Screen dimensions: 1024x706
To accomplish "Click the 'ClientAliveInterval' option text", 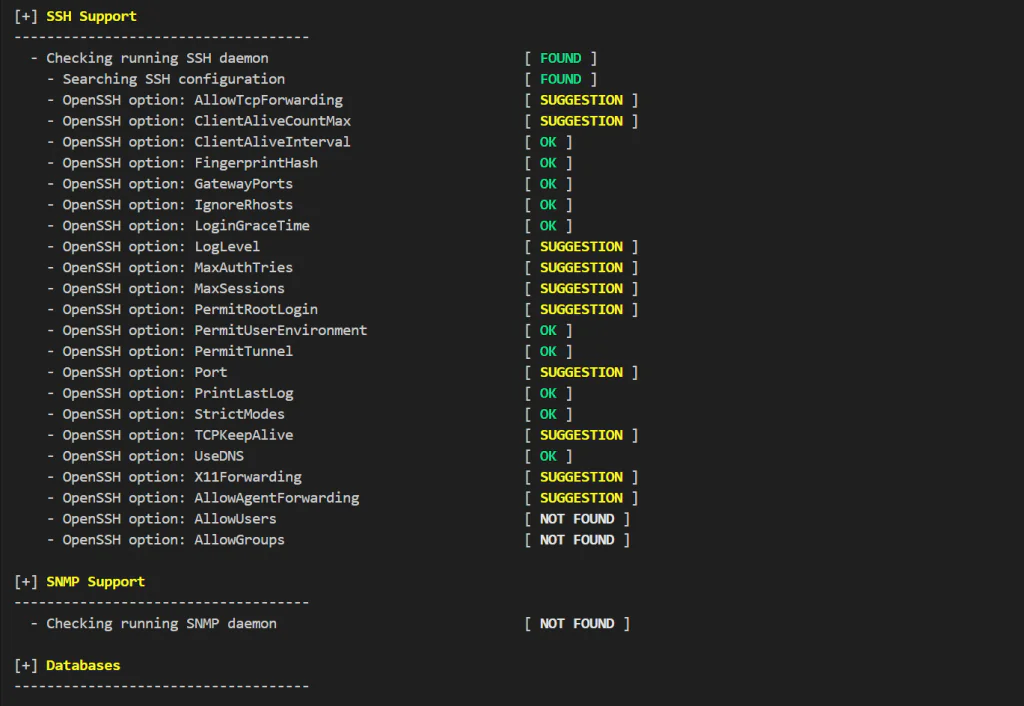I will [272, 142].
